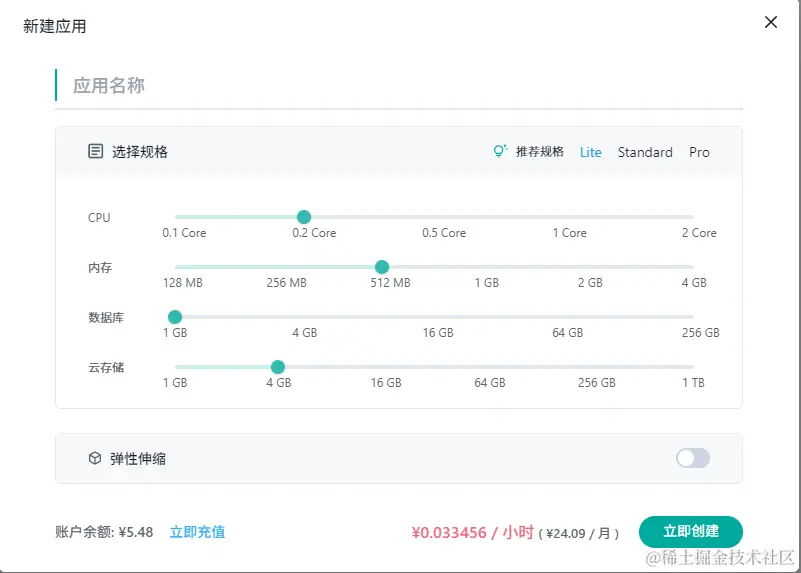Close the 新建应用 dialog
This screenshot has height=573, width=801.
coord(770,23)
